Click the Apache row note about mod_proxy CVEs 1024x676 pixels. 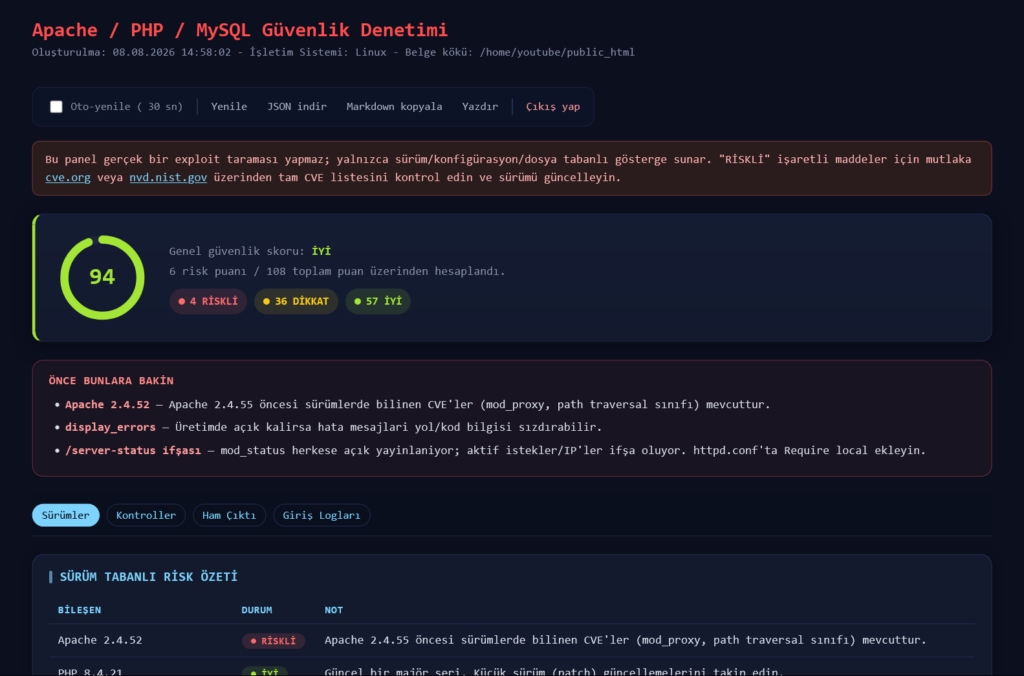coord(625,640)
